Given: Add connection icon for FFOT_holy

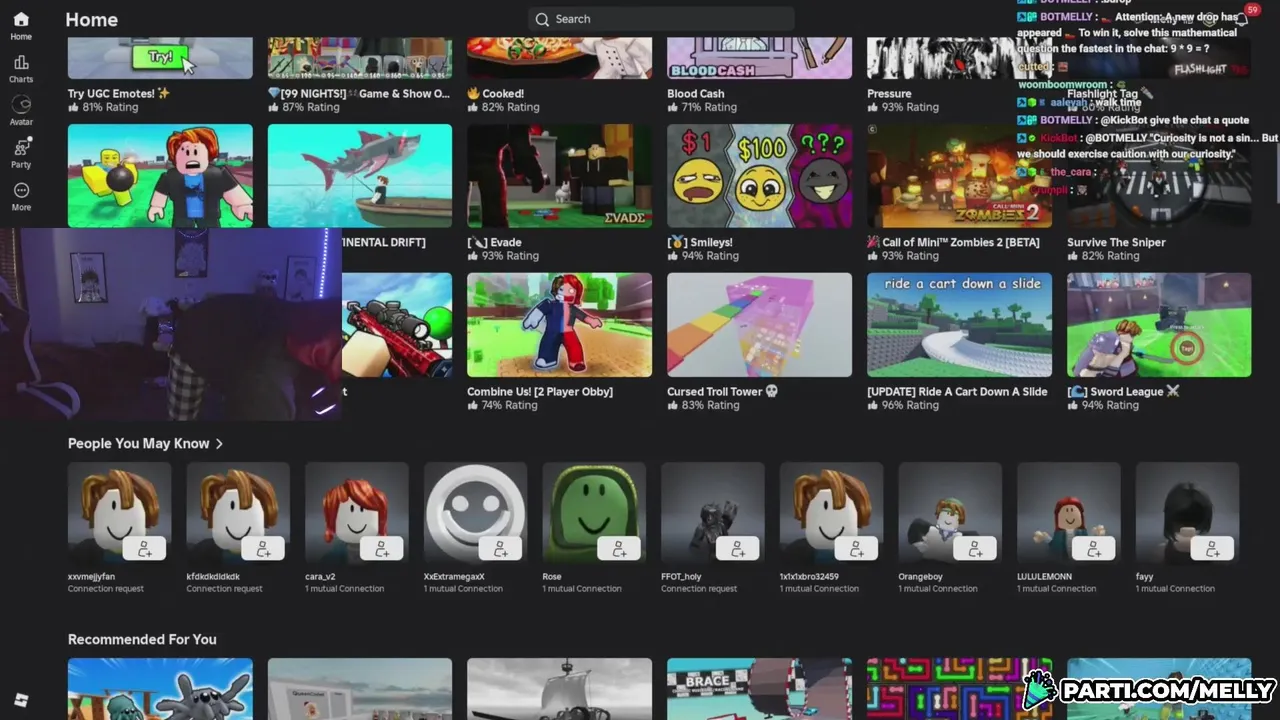Looking at the screenshot, I should point(738,549).
